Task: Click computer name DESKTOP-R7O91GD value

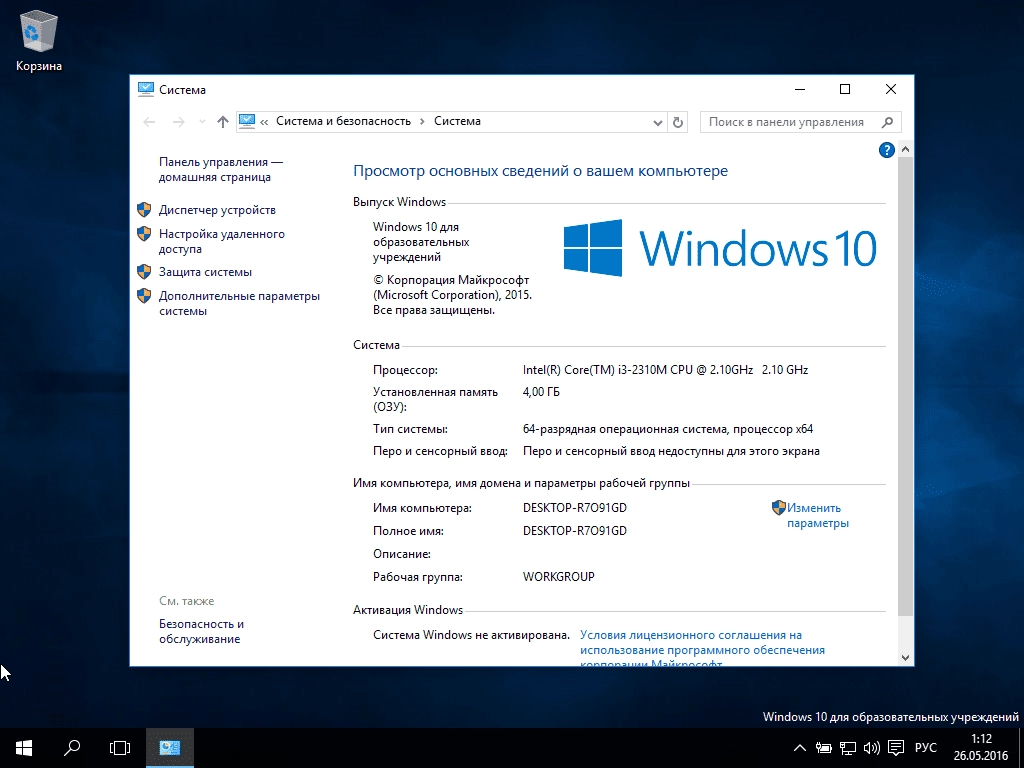Action: pos(575,507)
